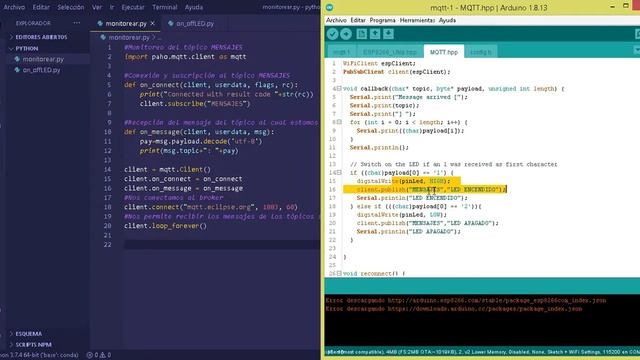Switch to the on_offLED.py editor tab
The image size is (640, 360).
[195, 24]
